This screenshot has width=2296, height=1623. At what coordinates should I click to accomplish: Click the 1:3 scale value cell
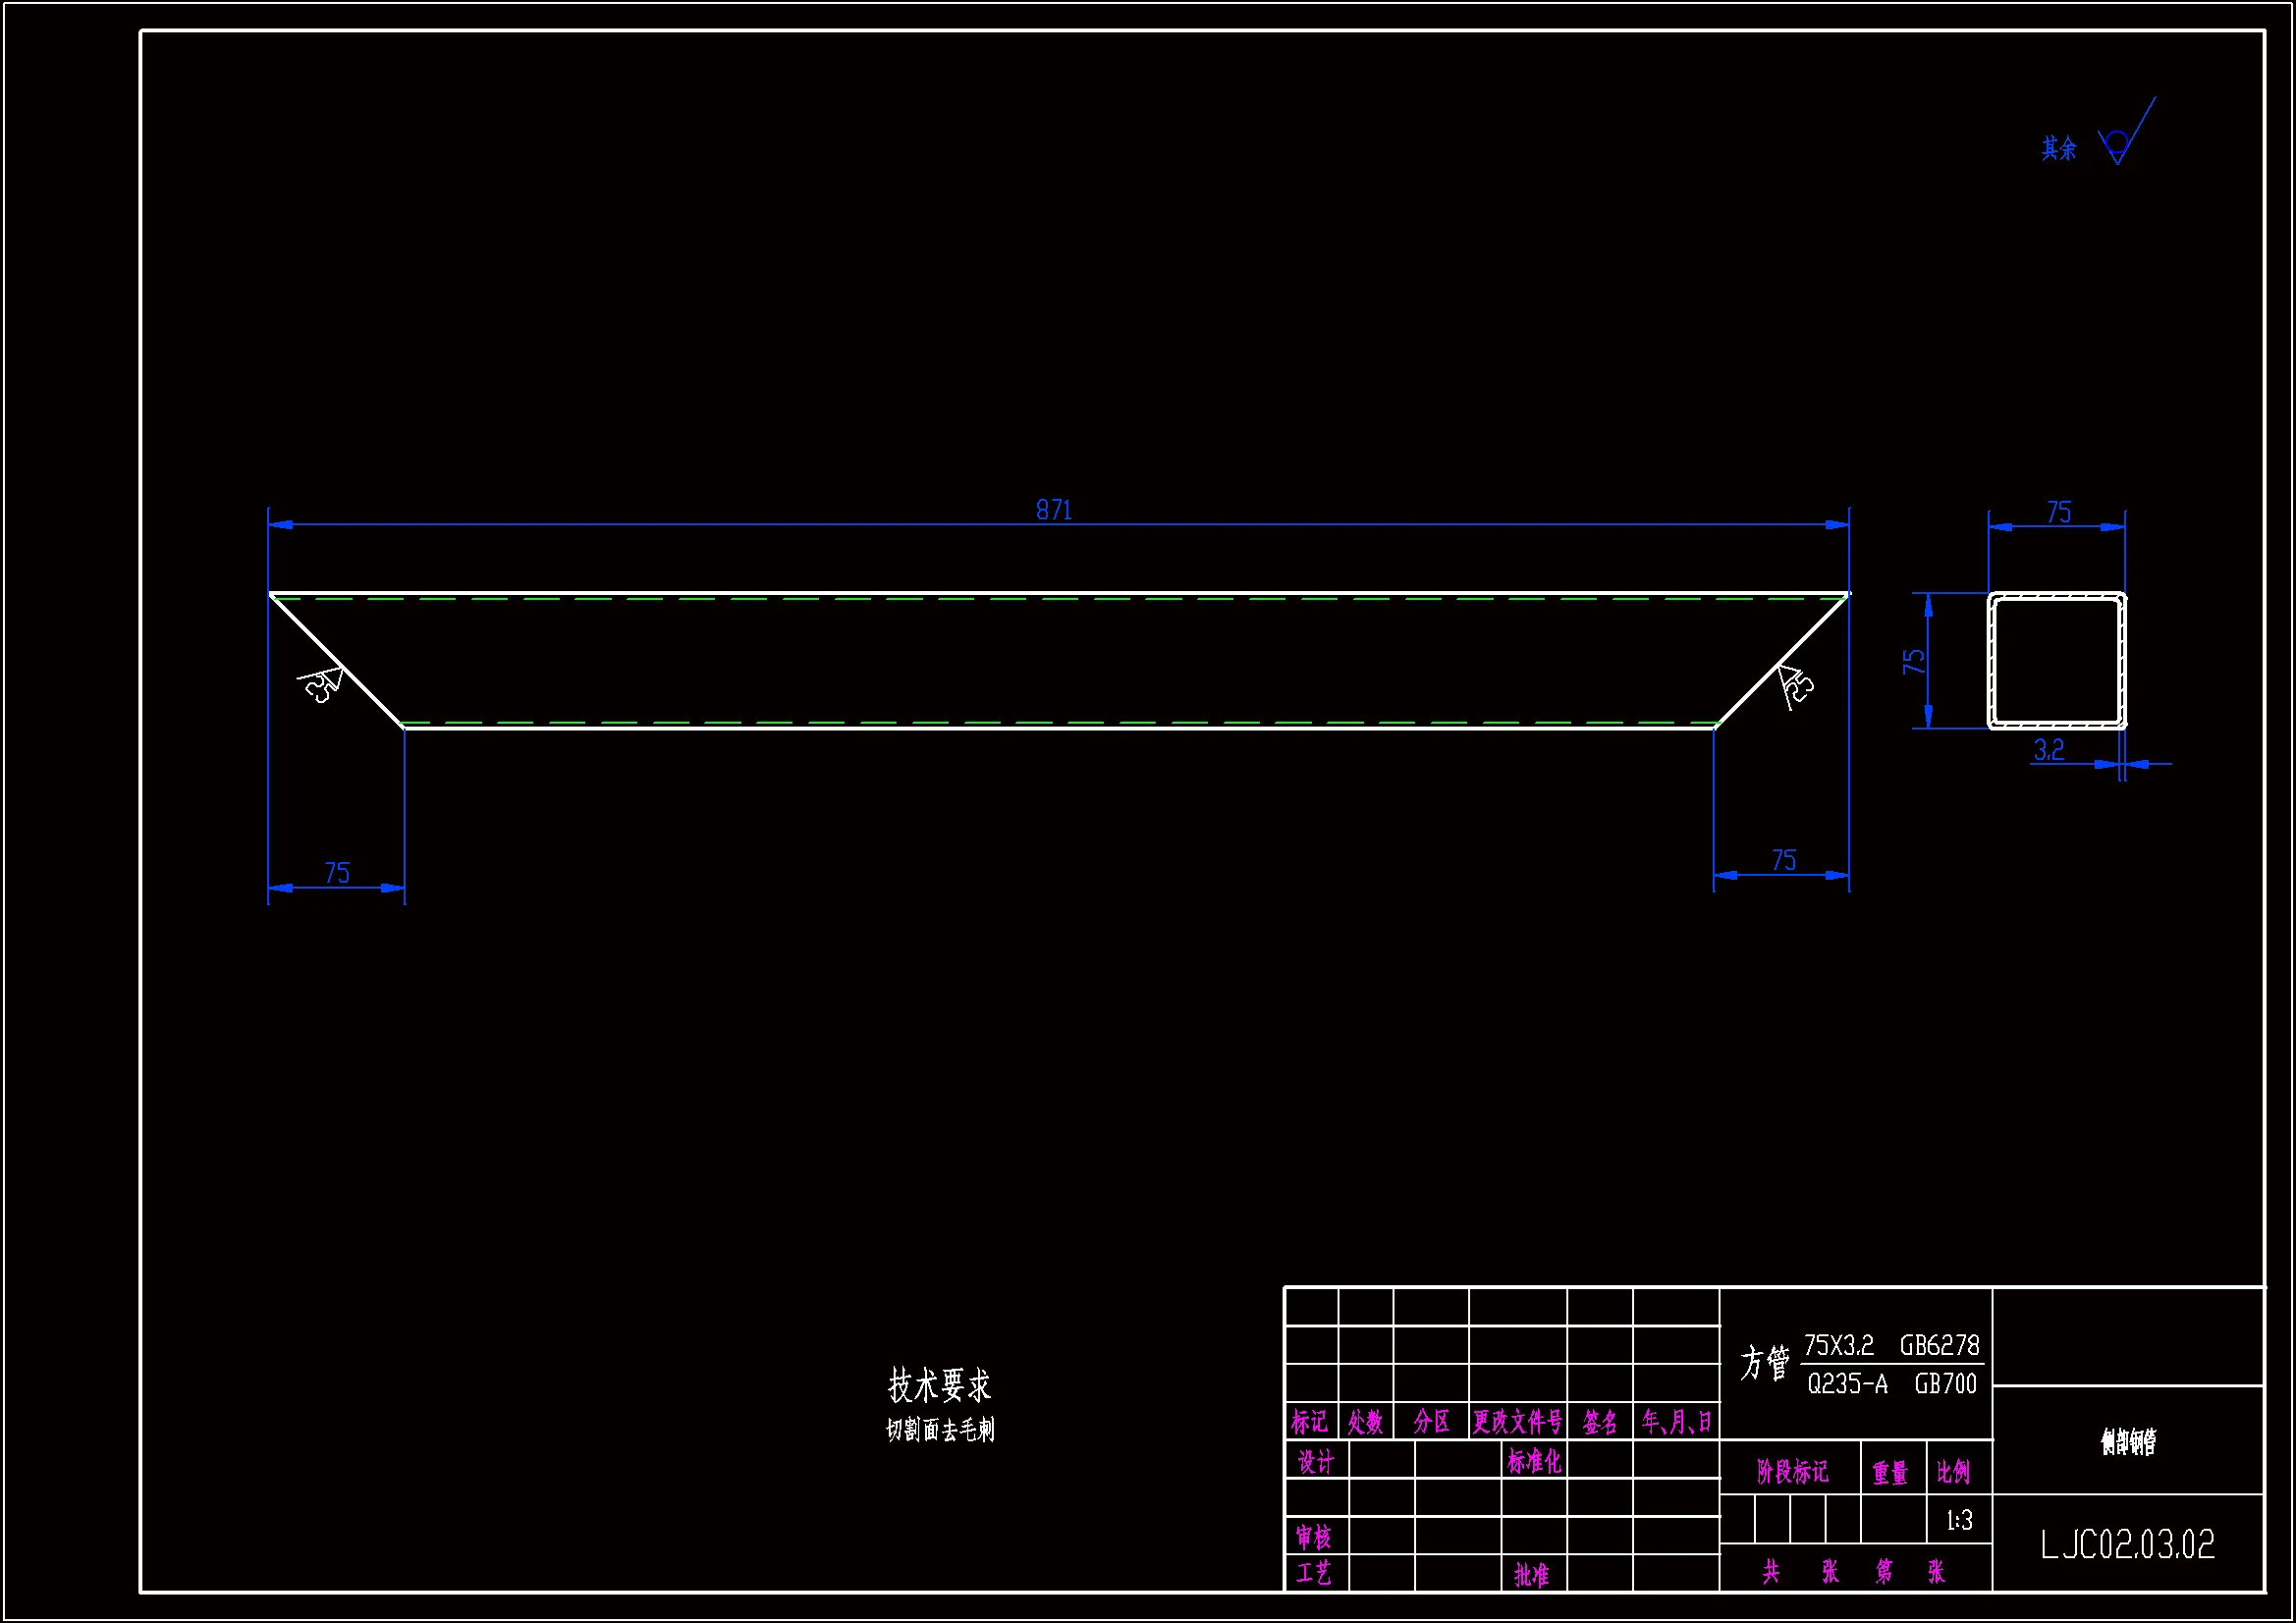(x=1959, y=1521)
